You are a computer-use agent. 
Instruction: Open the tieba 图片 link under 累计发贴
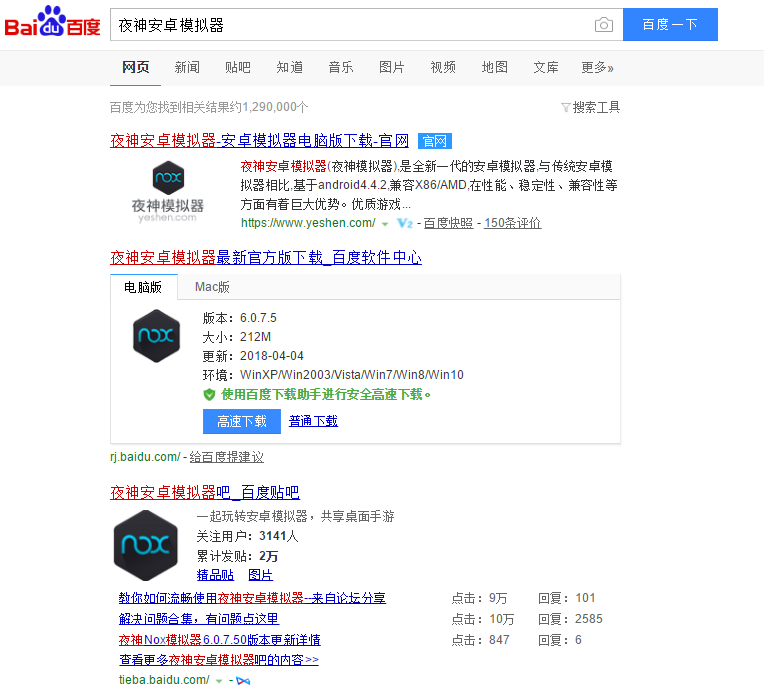(261, 575)
